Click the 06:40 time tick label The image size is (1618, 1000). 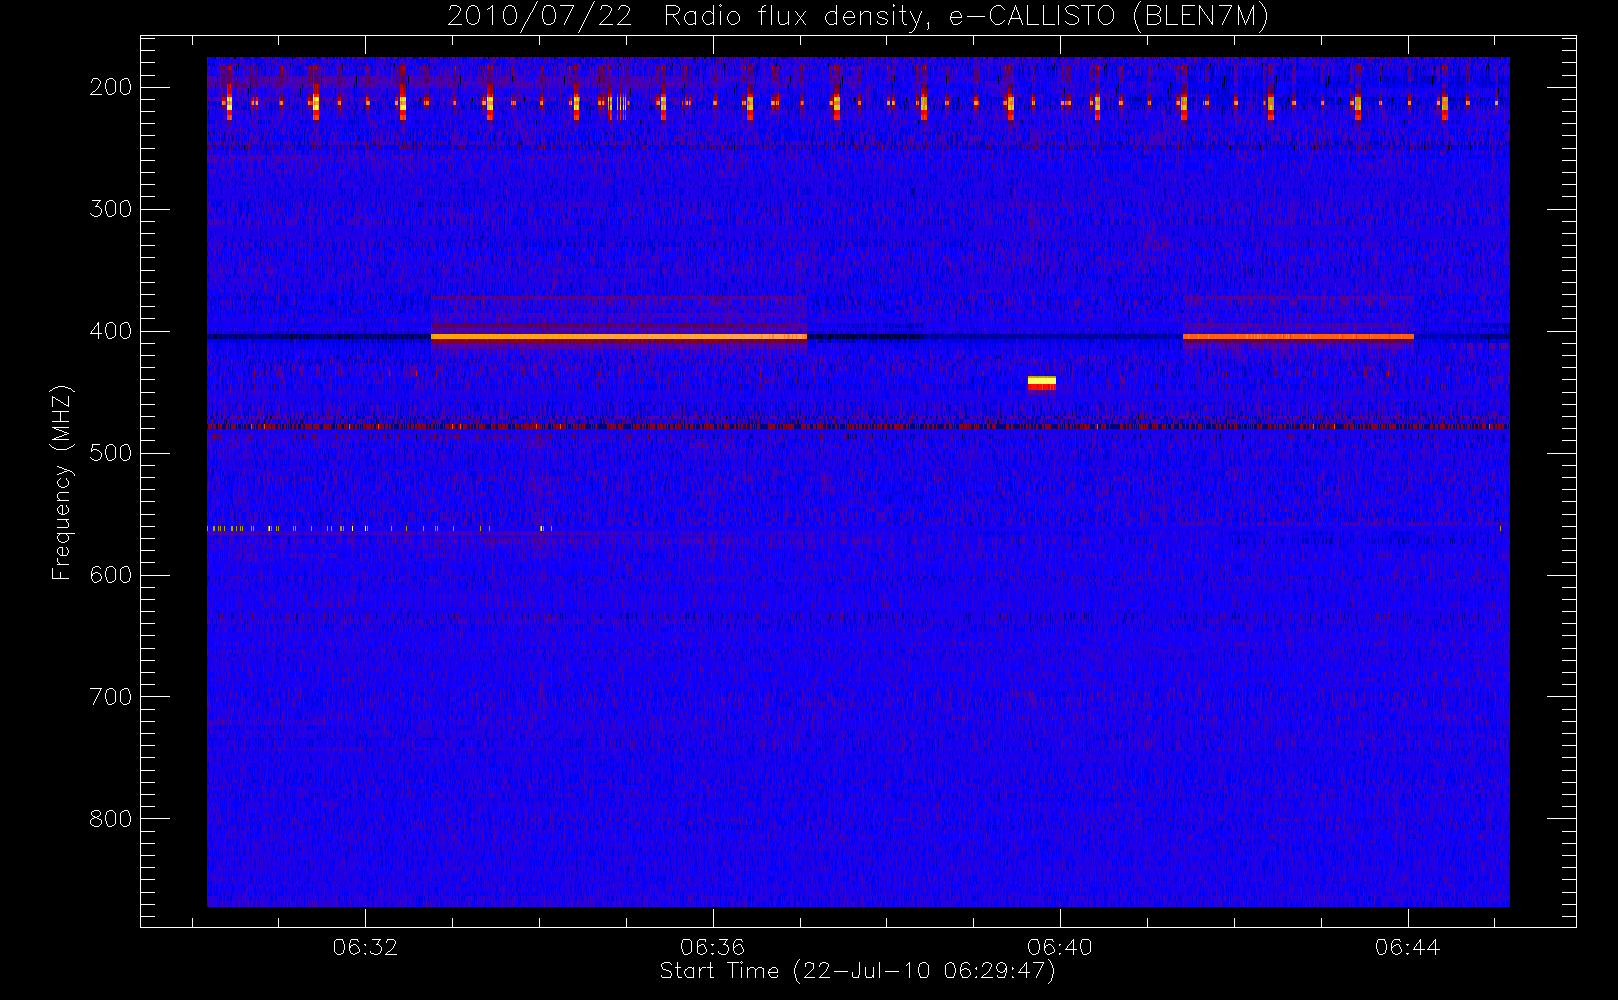click(1060, 947)
